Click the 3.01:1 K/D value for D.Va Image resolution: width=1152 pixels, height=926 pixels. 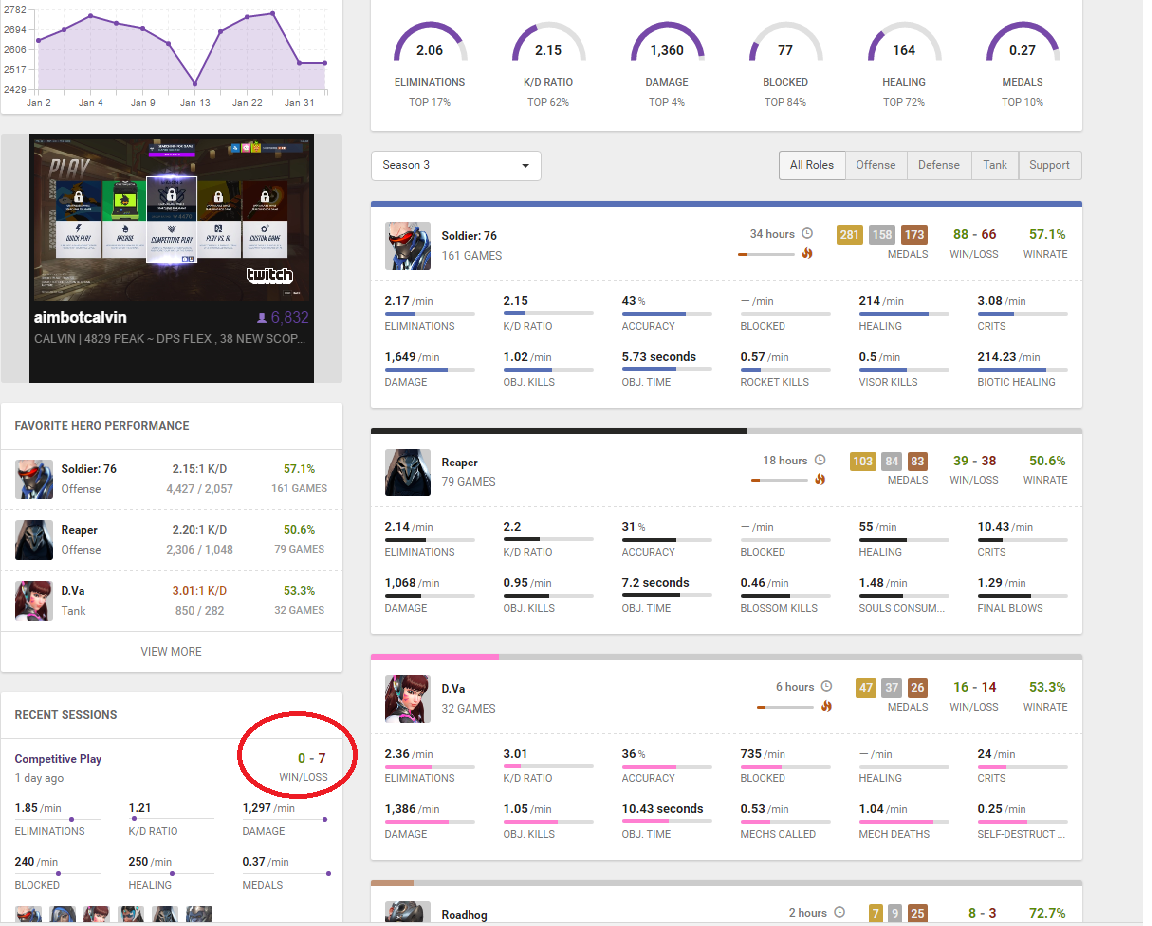point(200,591)
